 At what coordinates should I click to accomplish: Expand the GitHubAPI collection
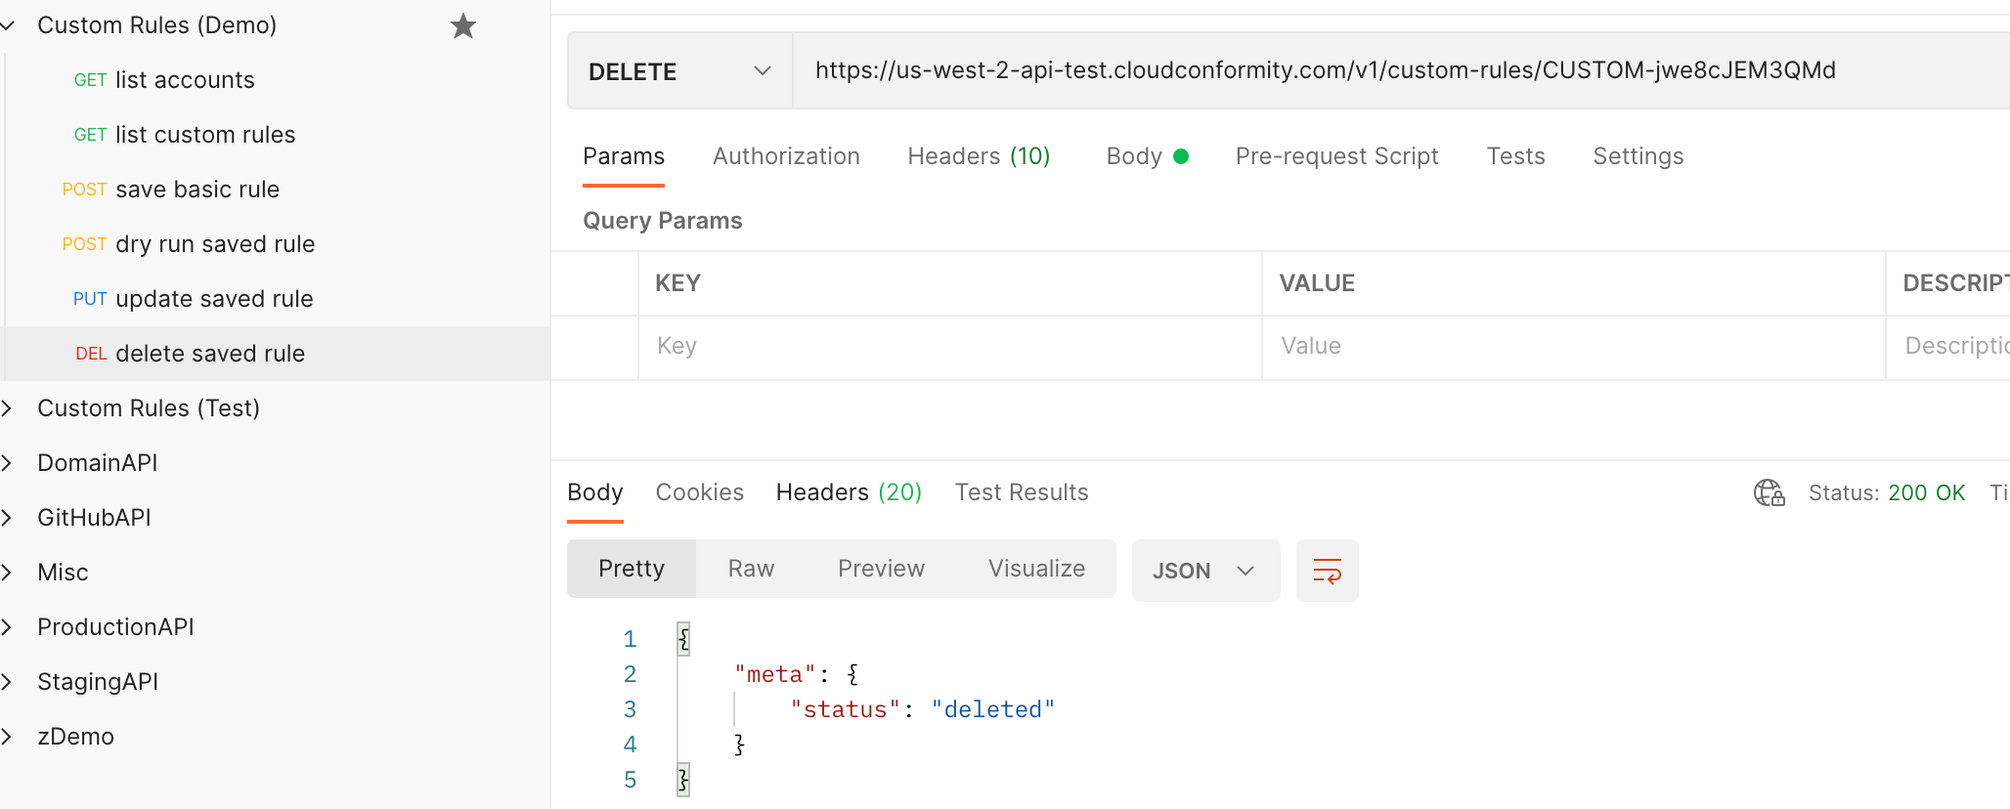9,518
